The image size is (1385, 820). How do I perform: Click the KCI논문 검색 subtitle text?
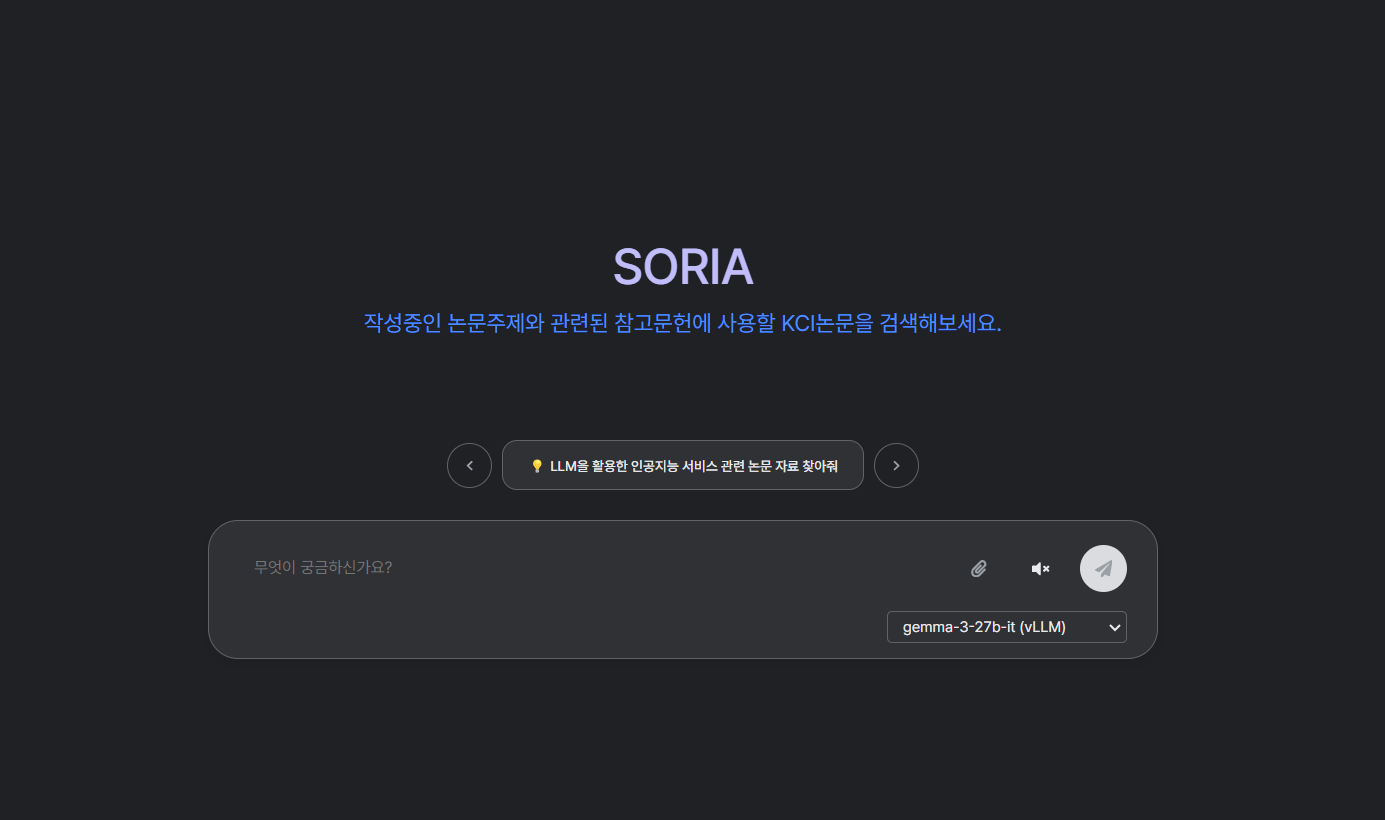click(683, 323)
